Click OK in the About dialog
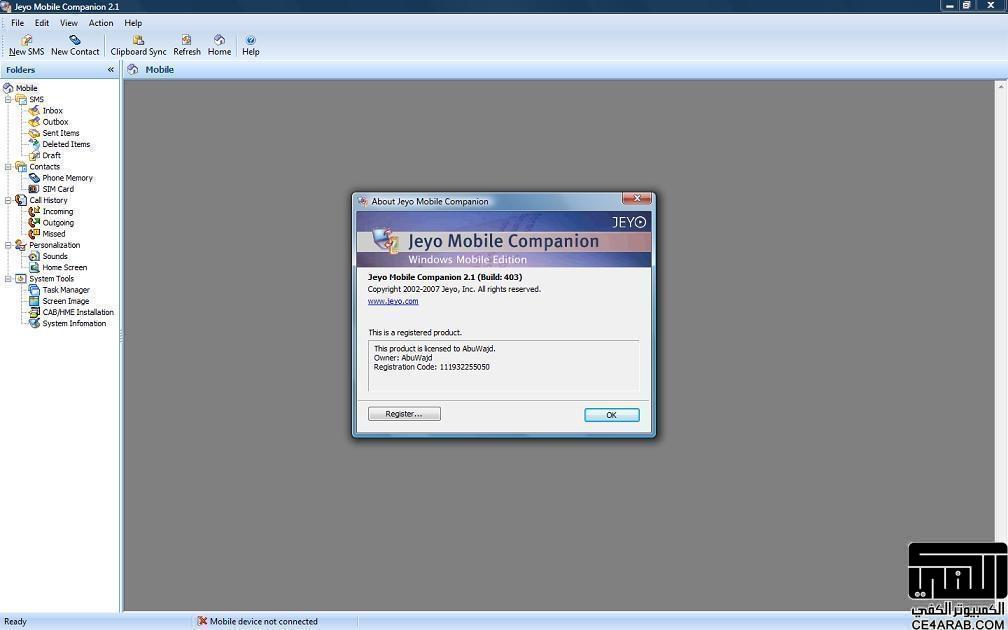 tap(611, 415)
